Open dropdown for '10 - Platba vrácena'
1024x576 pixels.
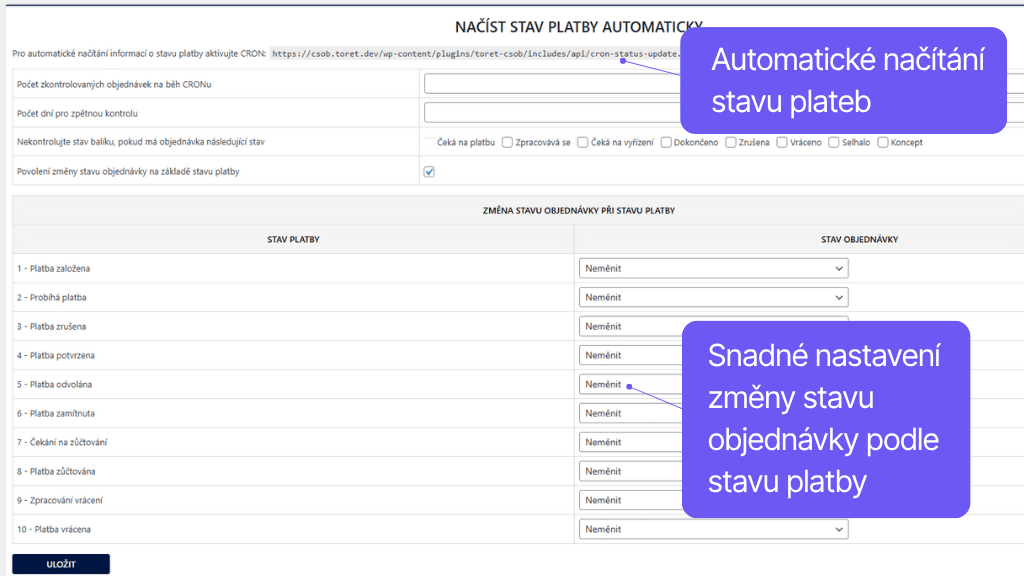coord(714,529)
